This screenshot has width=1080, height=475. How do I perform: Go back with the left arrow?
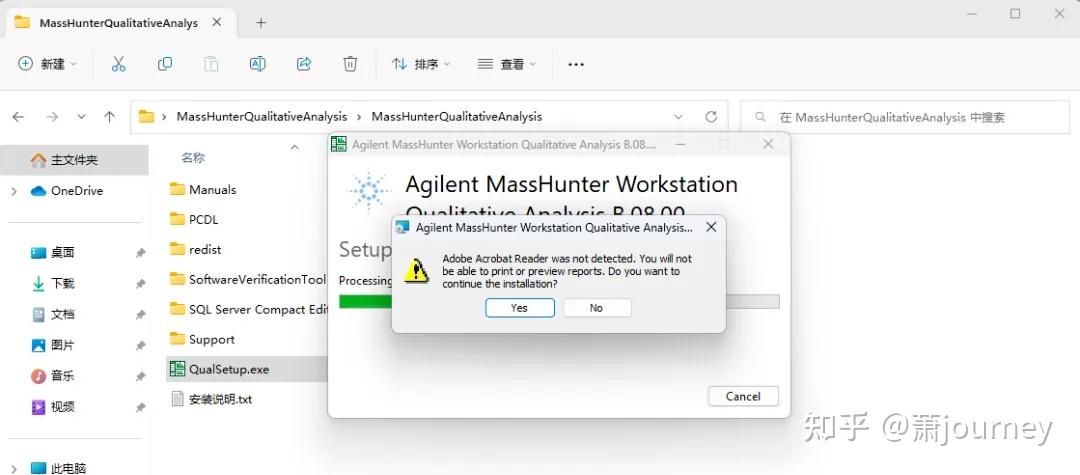pos(19,117)
